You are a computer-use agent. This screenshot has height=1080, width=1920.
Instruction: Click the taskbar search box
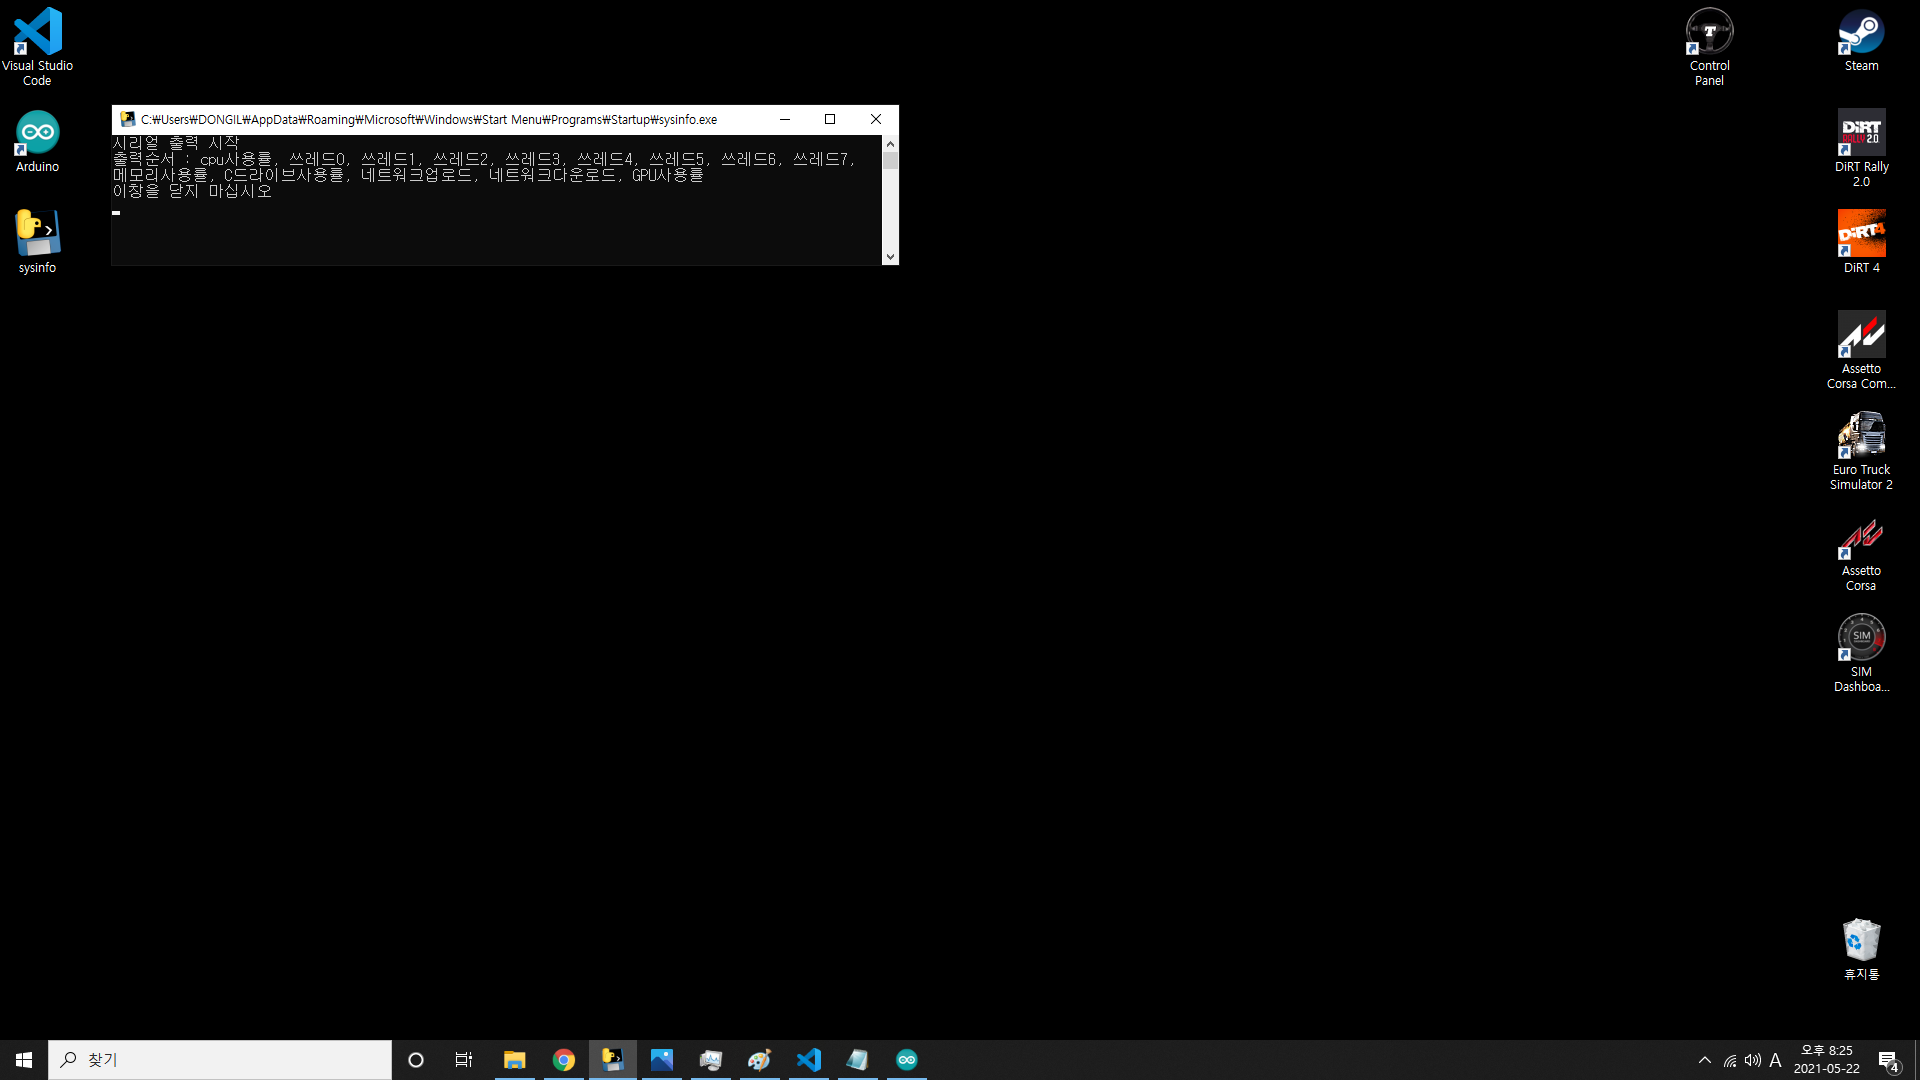click(220, 1060)
